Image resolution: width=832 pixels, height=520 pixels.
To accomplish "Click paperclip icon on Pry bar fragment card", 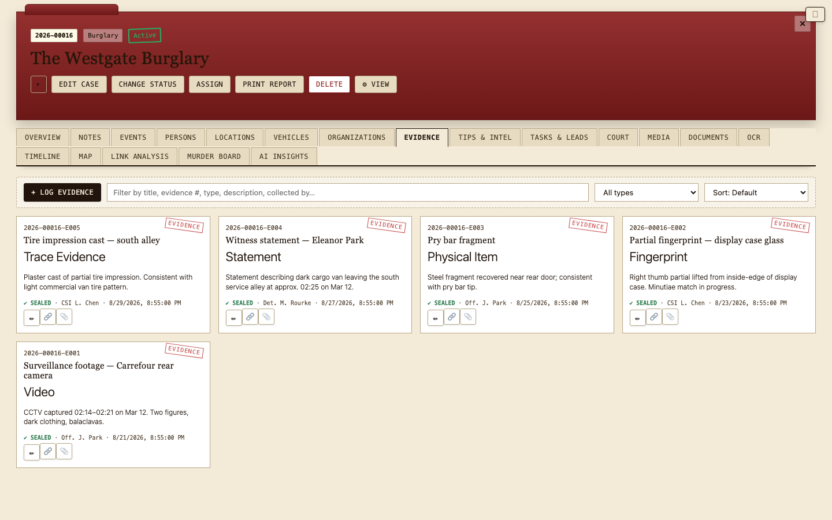I will pos(468,317).
